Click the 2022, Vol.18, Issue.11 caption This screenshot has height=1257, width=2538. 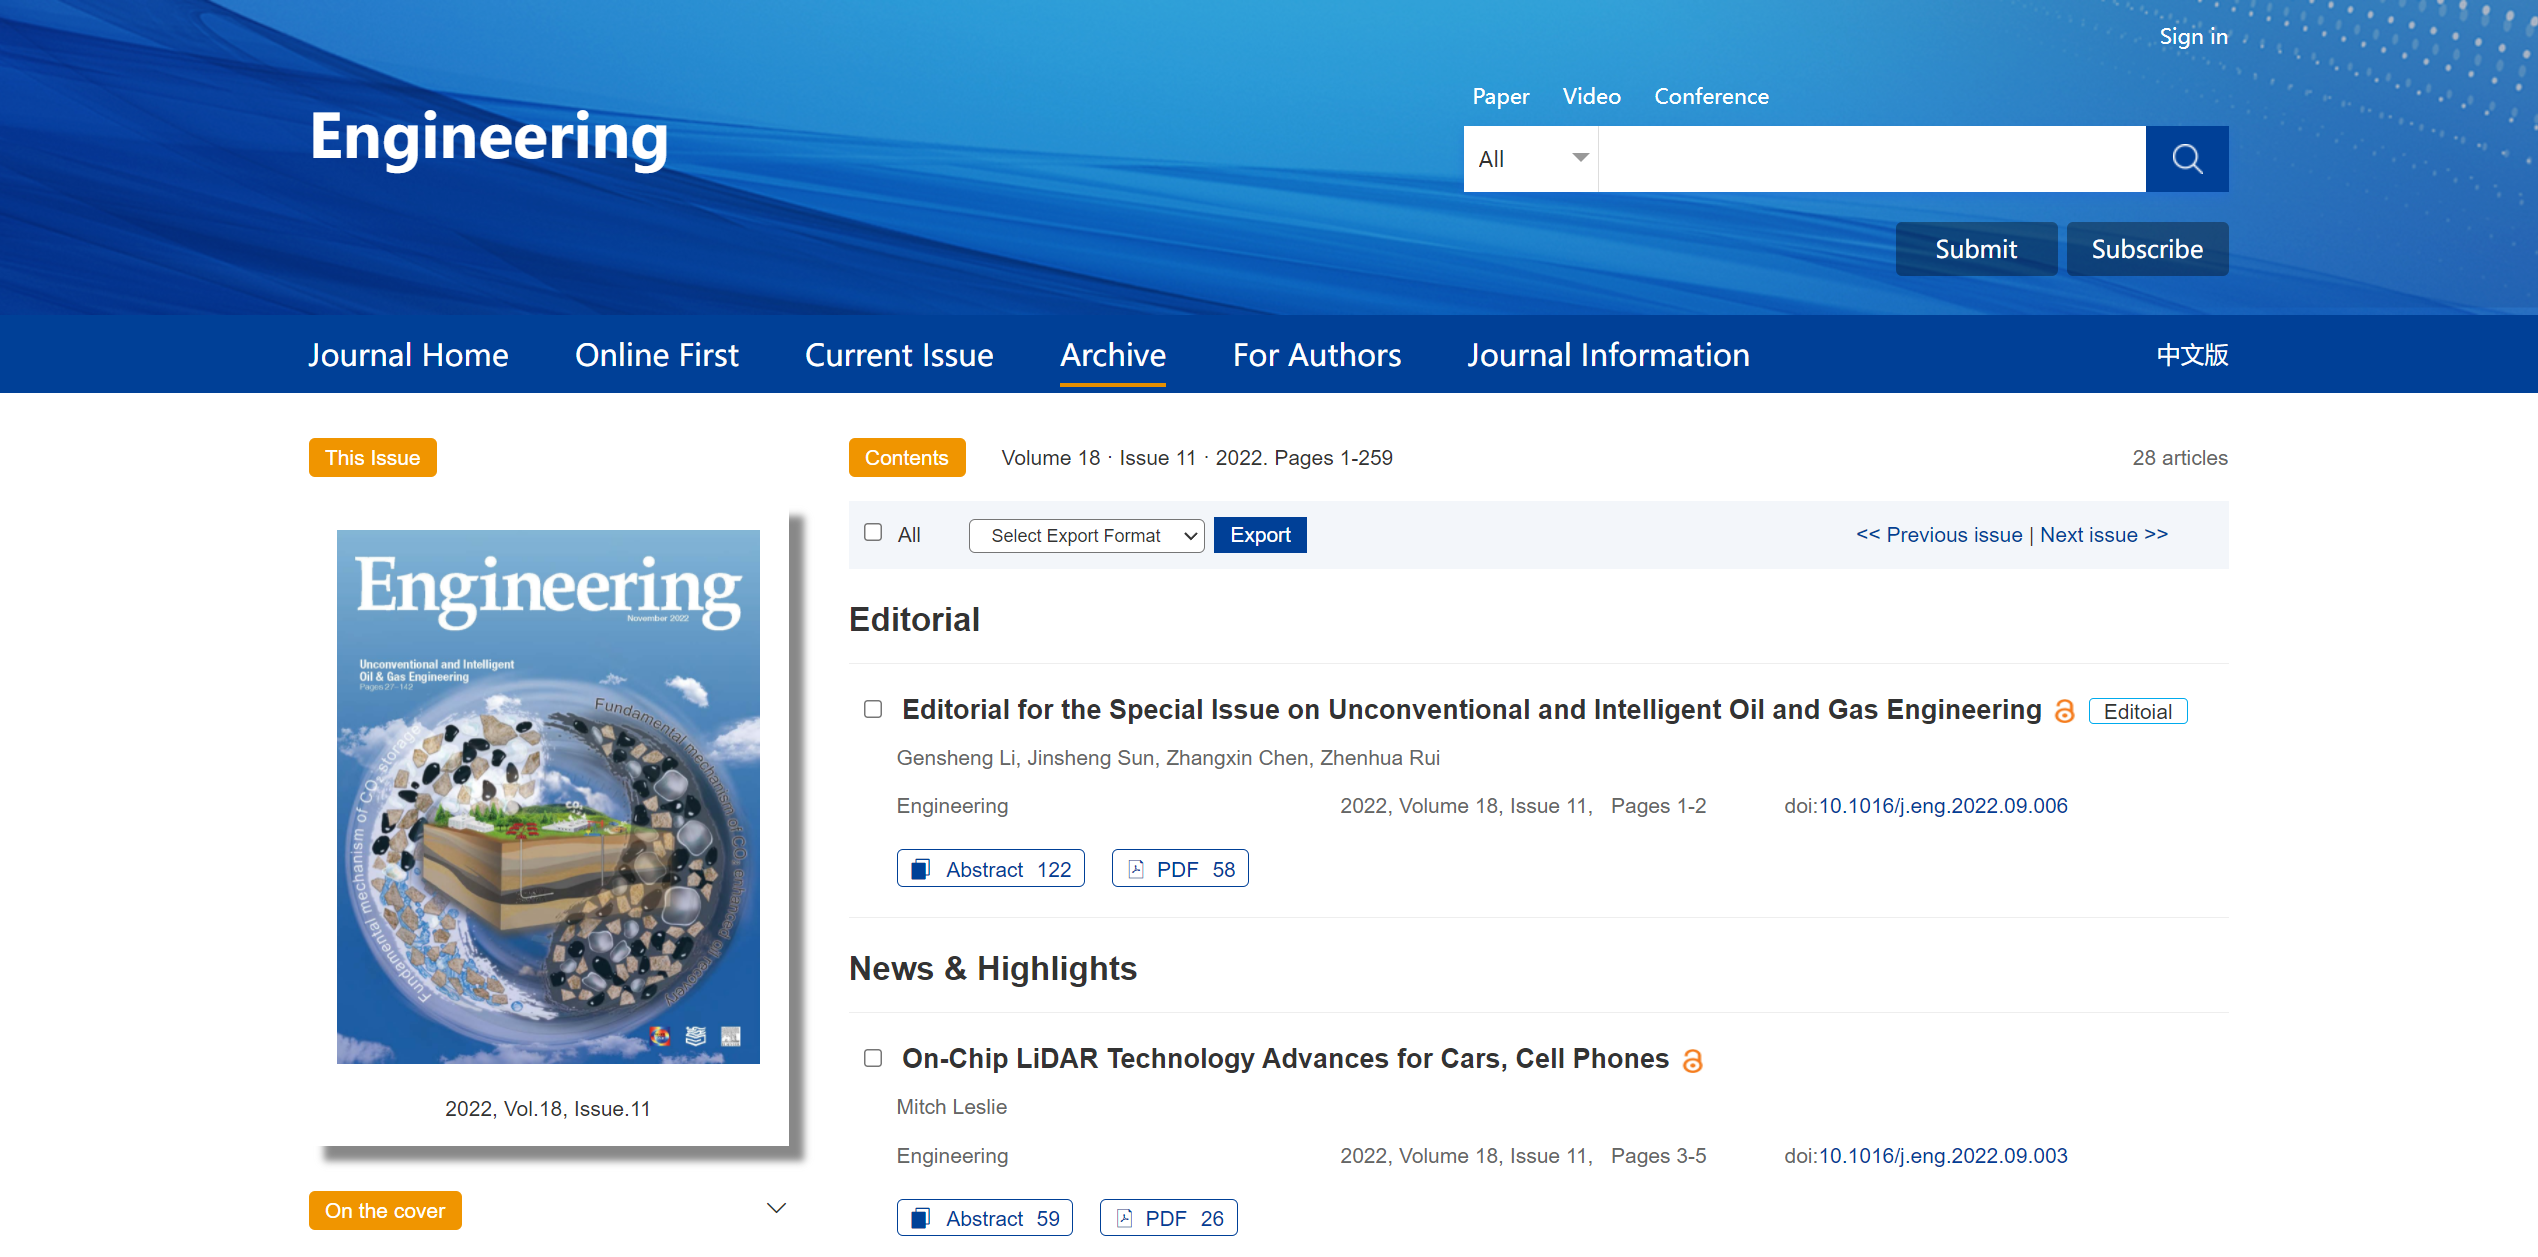click(548, 1109)
